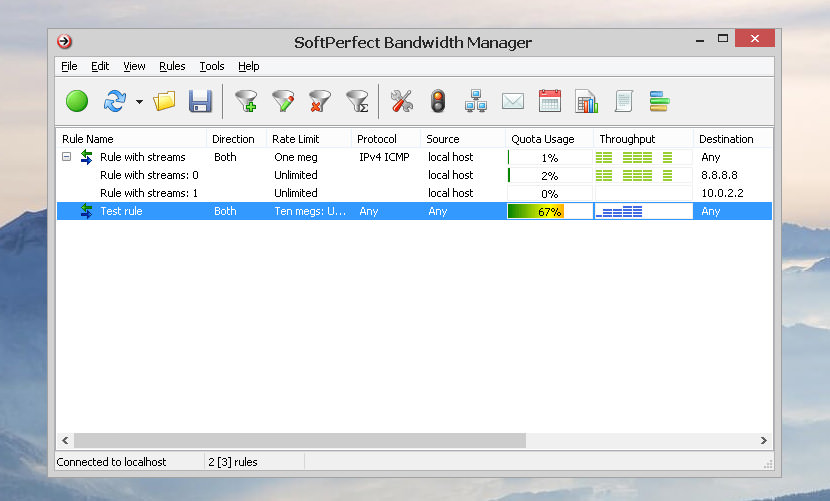Click the '2 [3] rules' status text

[x=232, y=462]
